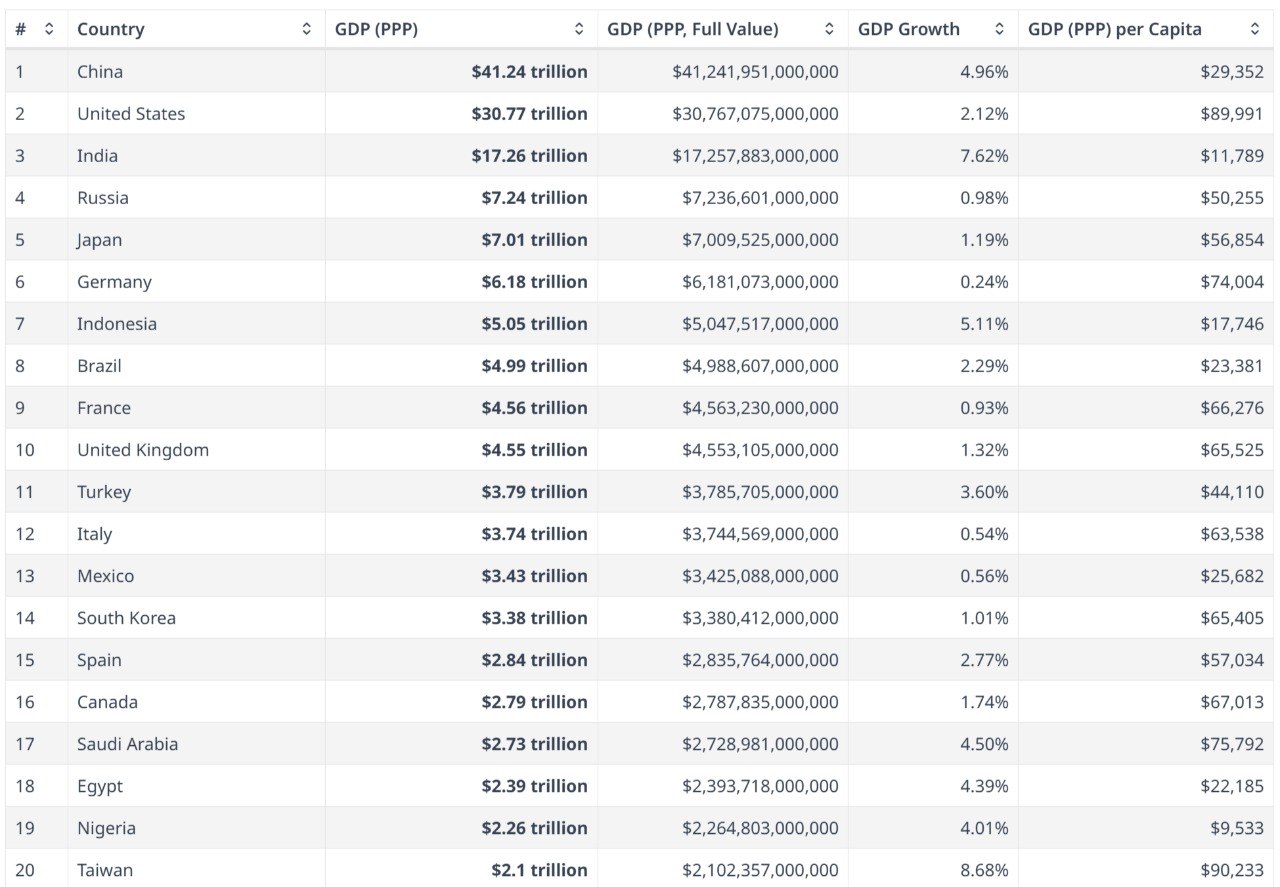Select the Germany country entry
This screenshot has height=887, width=1280.
114,282
